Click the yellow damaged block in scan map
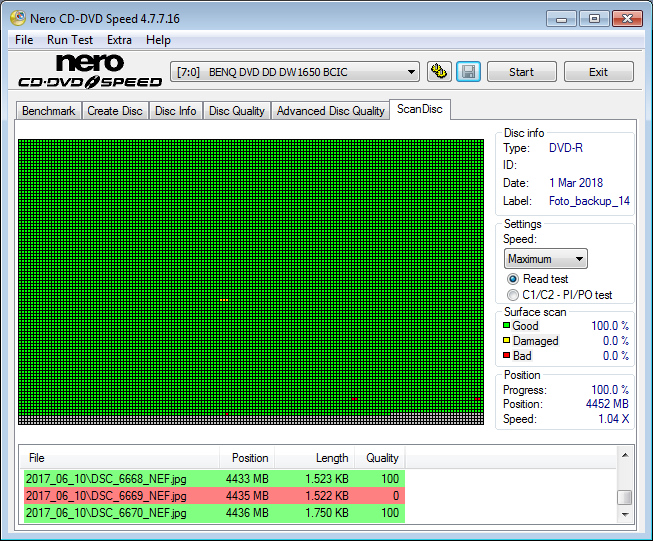Image resolution: width=653 pixels, height=541 pixels. (x=224, y=300)
